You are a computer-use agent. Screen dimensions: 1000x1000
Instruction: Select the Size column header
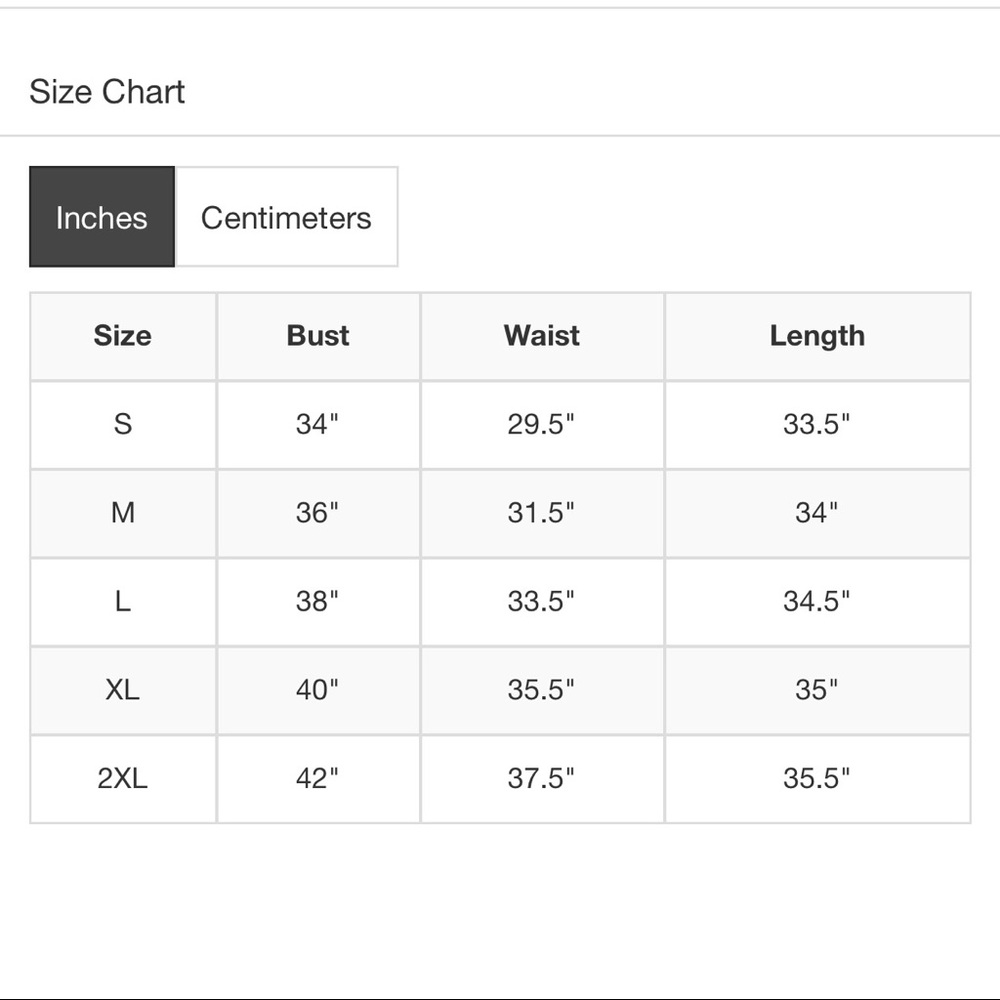click(122, 336)
